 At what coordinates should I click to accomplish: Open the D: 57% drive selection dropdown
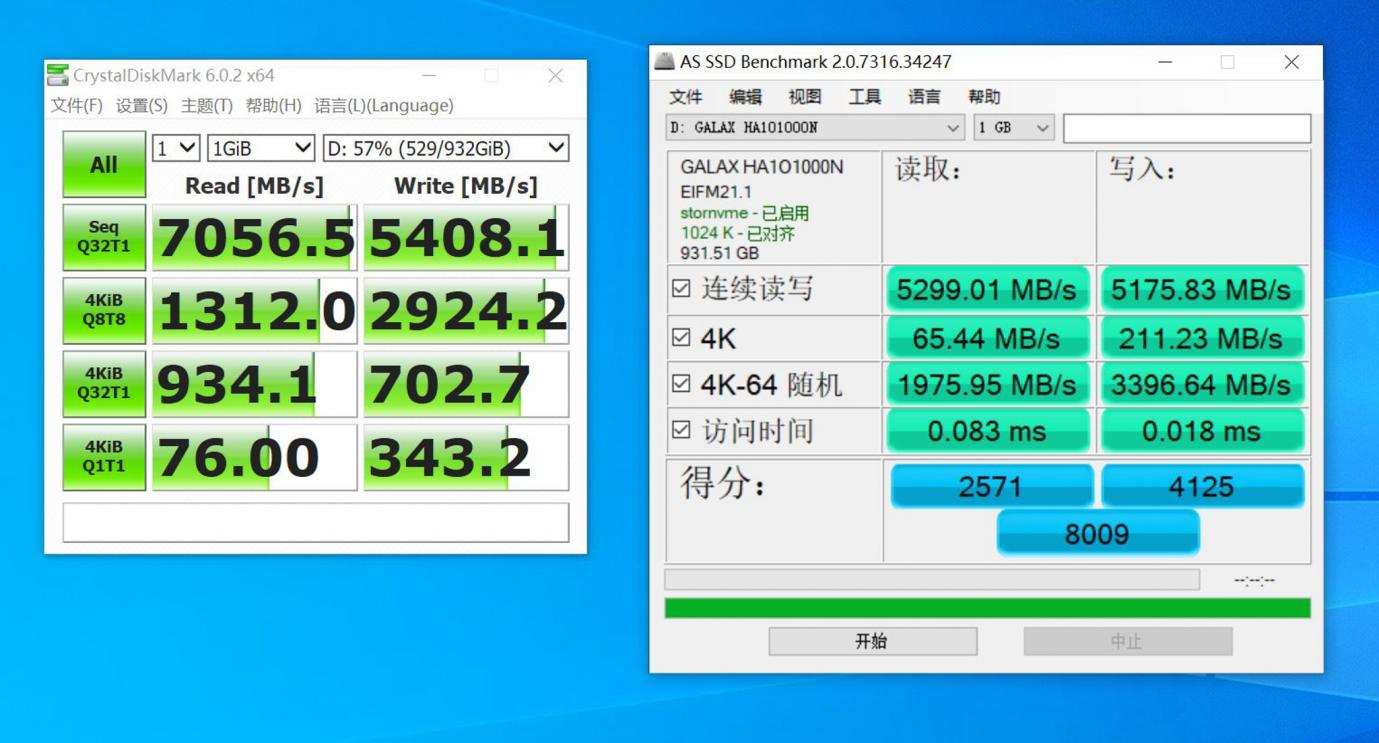pos(446,148)
